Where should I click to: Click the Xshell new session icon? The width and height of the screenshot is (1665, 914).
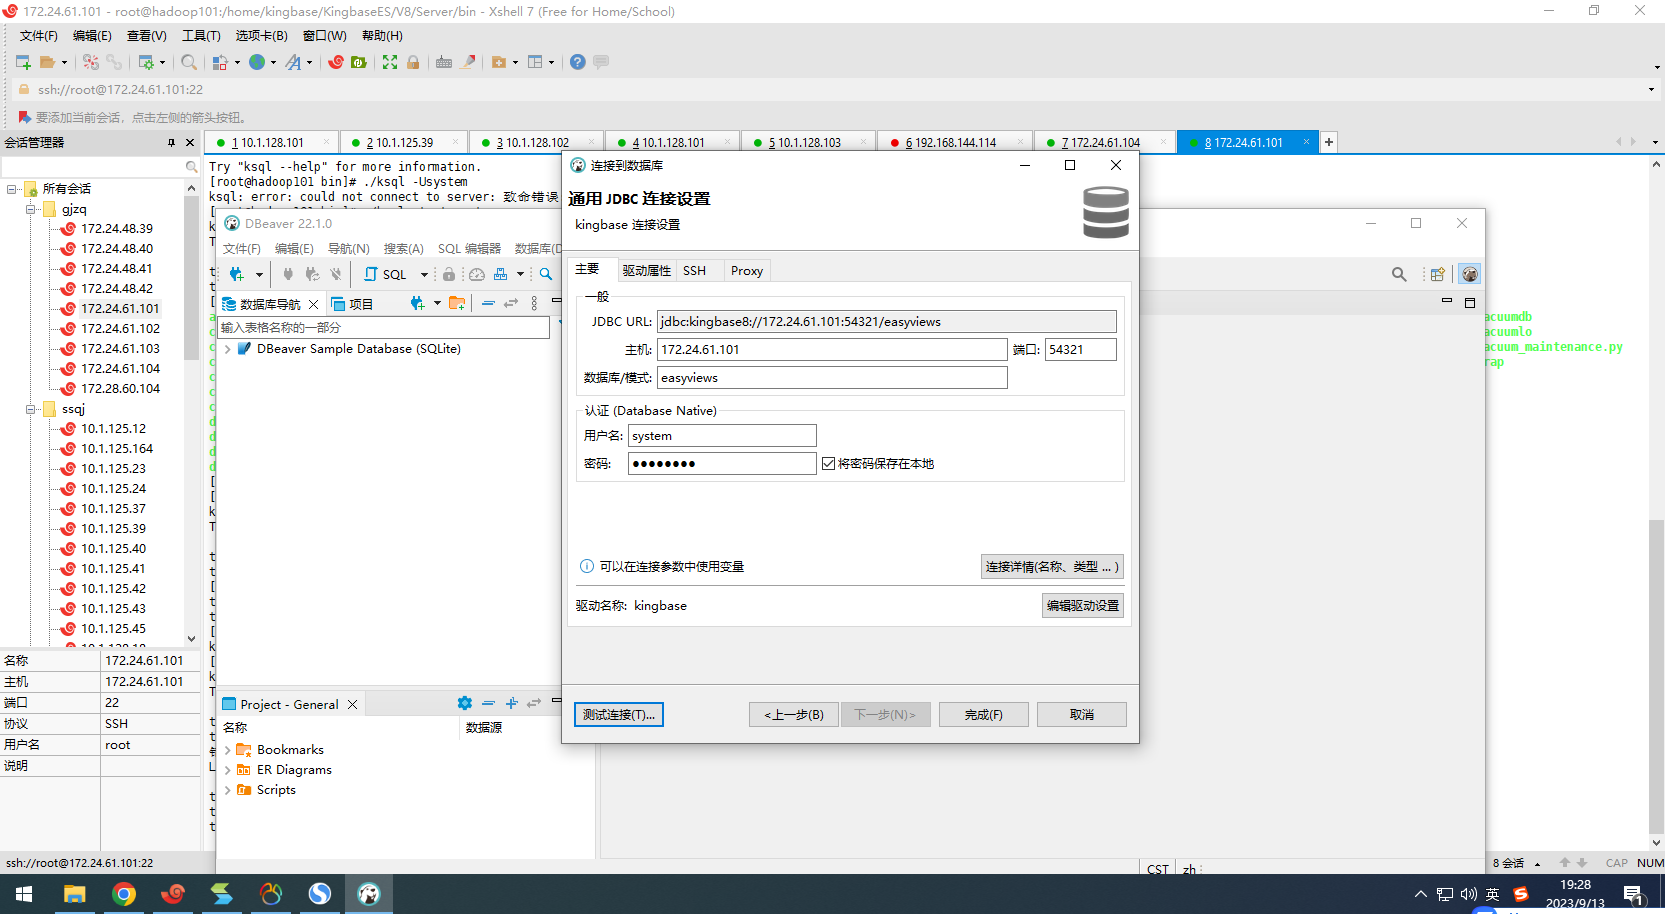click(23, 62)
